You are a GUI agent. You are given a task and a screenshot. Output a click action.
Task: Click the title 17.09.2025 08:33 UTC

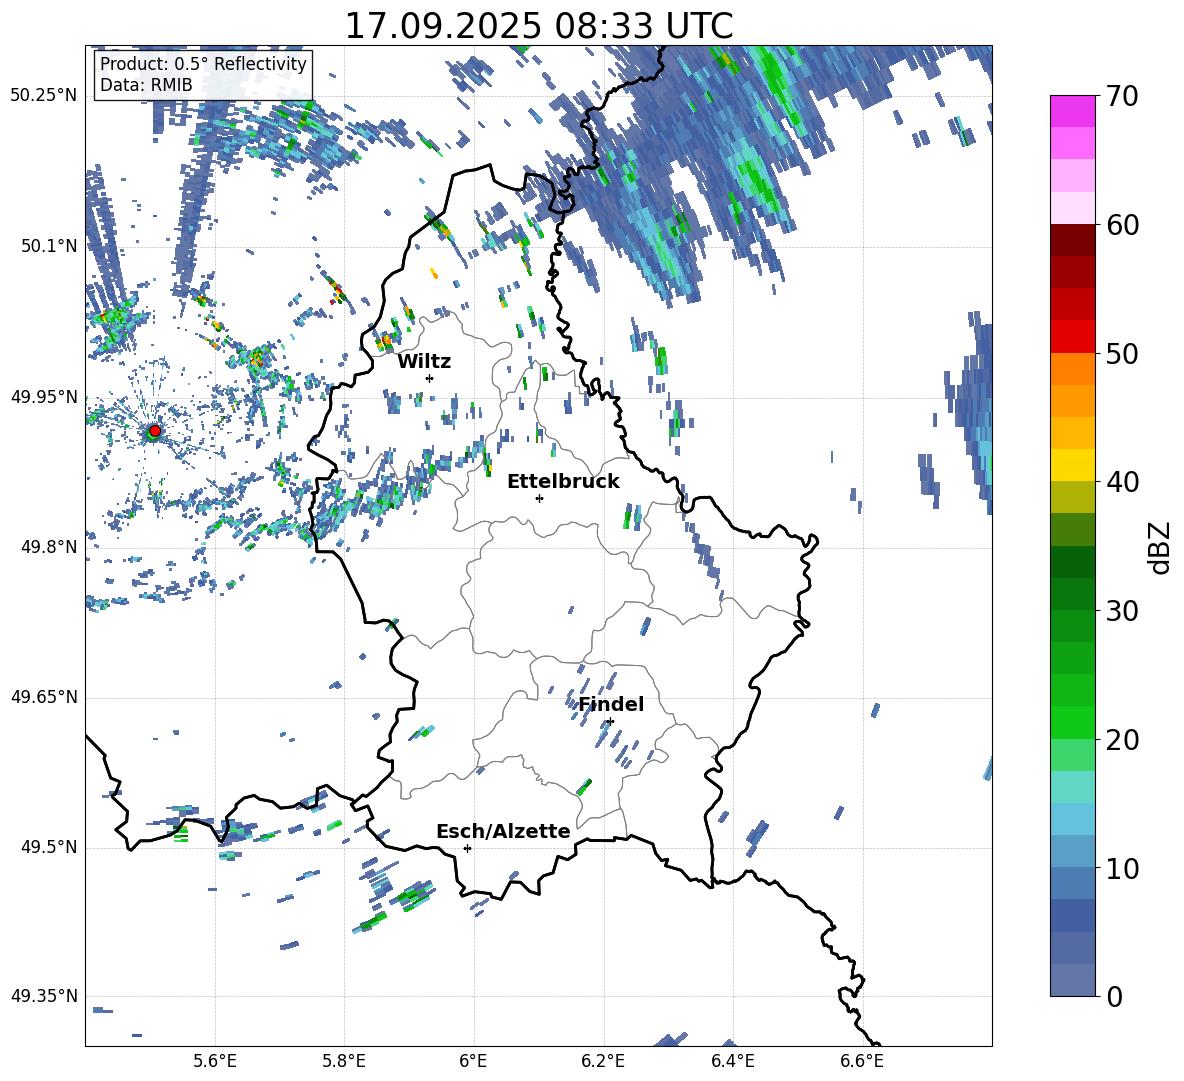click(x=539, y=26)
